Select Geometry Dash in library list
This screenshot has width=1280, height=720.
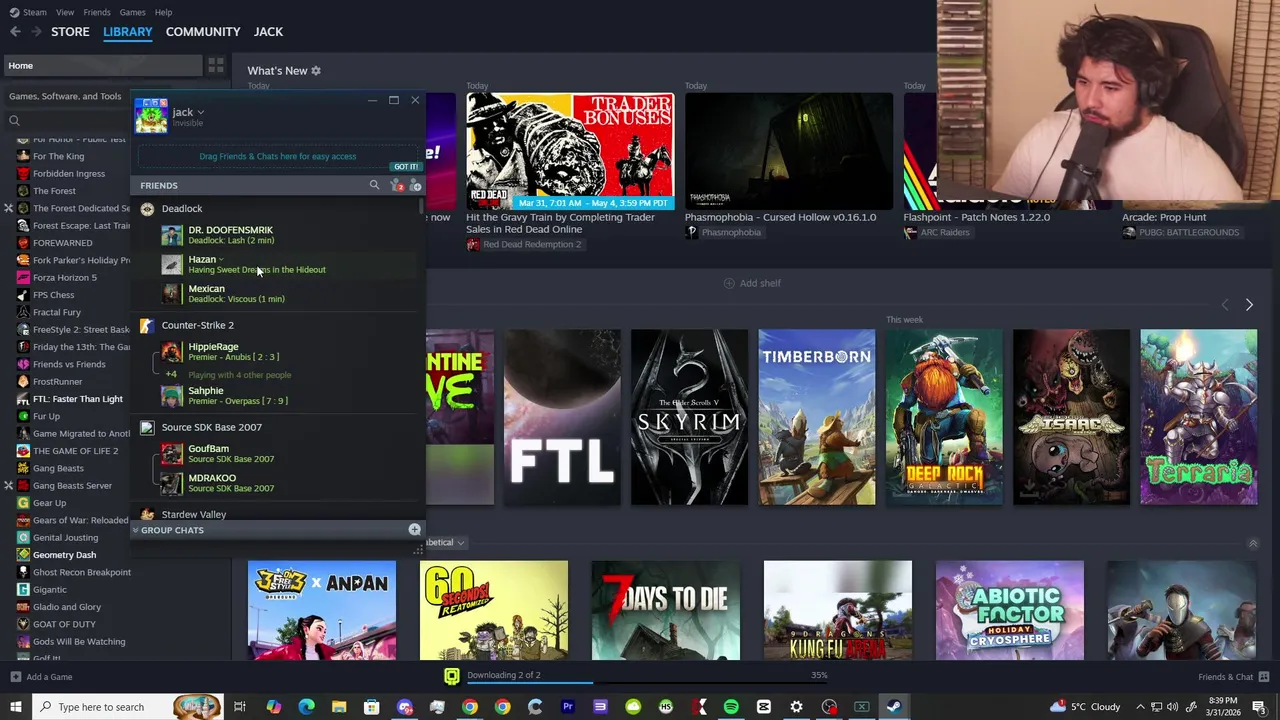click(x=65, y=555)
